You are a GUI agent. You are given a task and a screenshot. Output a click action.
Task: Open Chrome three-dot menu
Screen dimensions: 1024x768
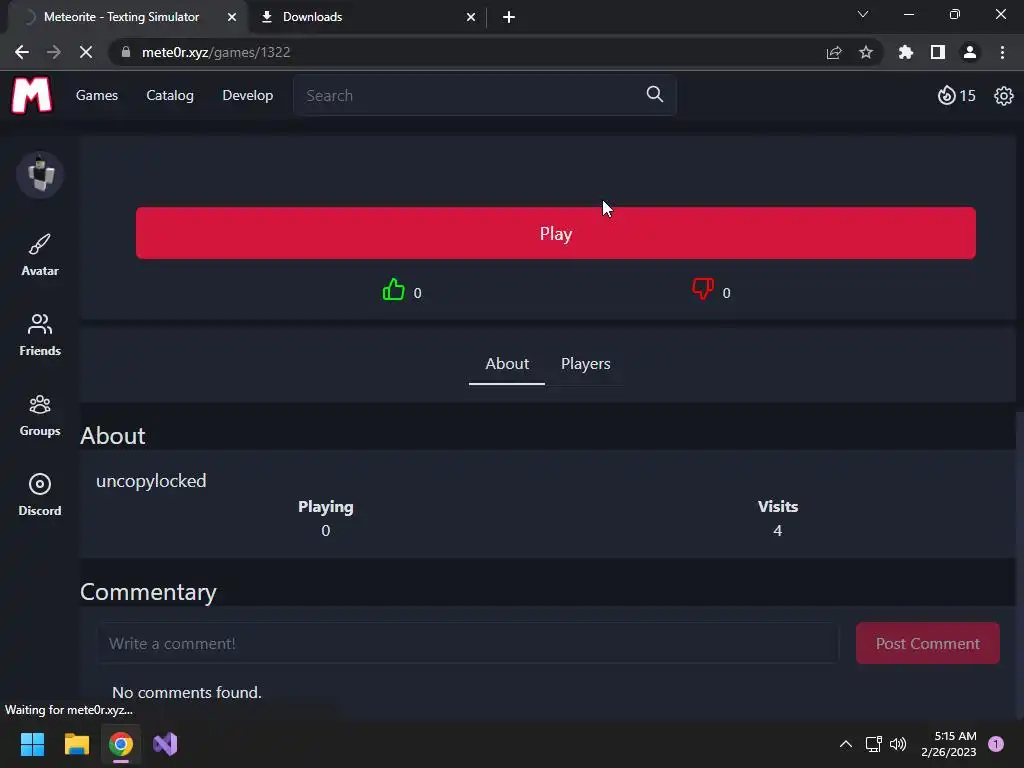(x=1002, y=52)
